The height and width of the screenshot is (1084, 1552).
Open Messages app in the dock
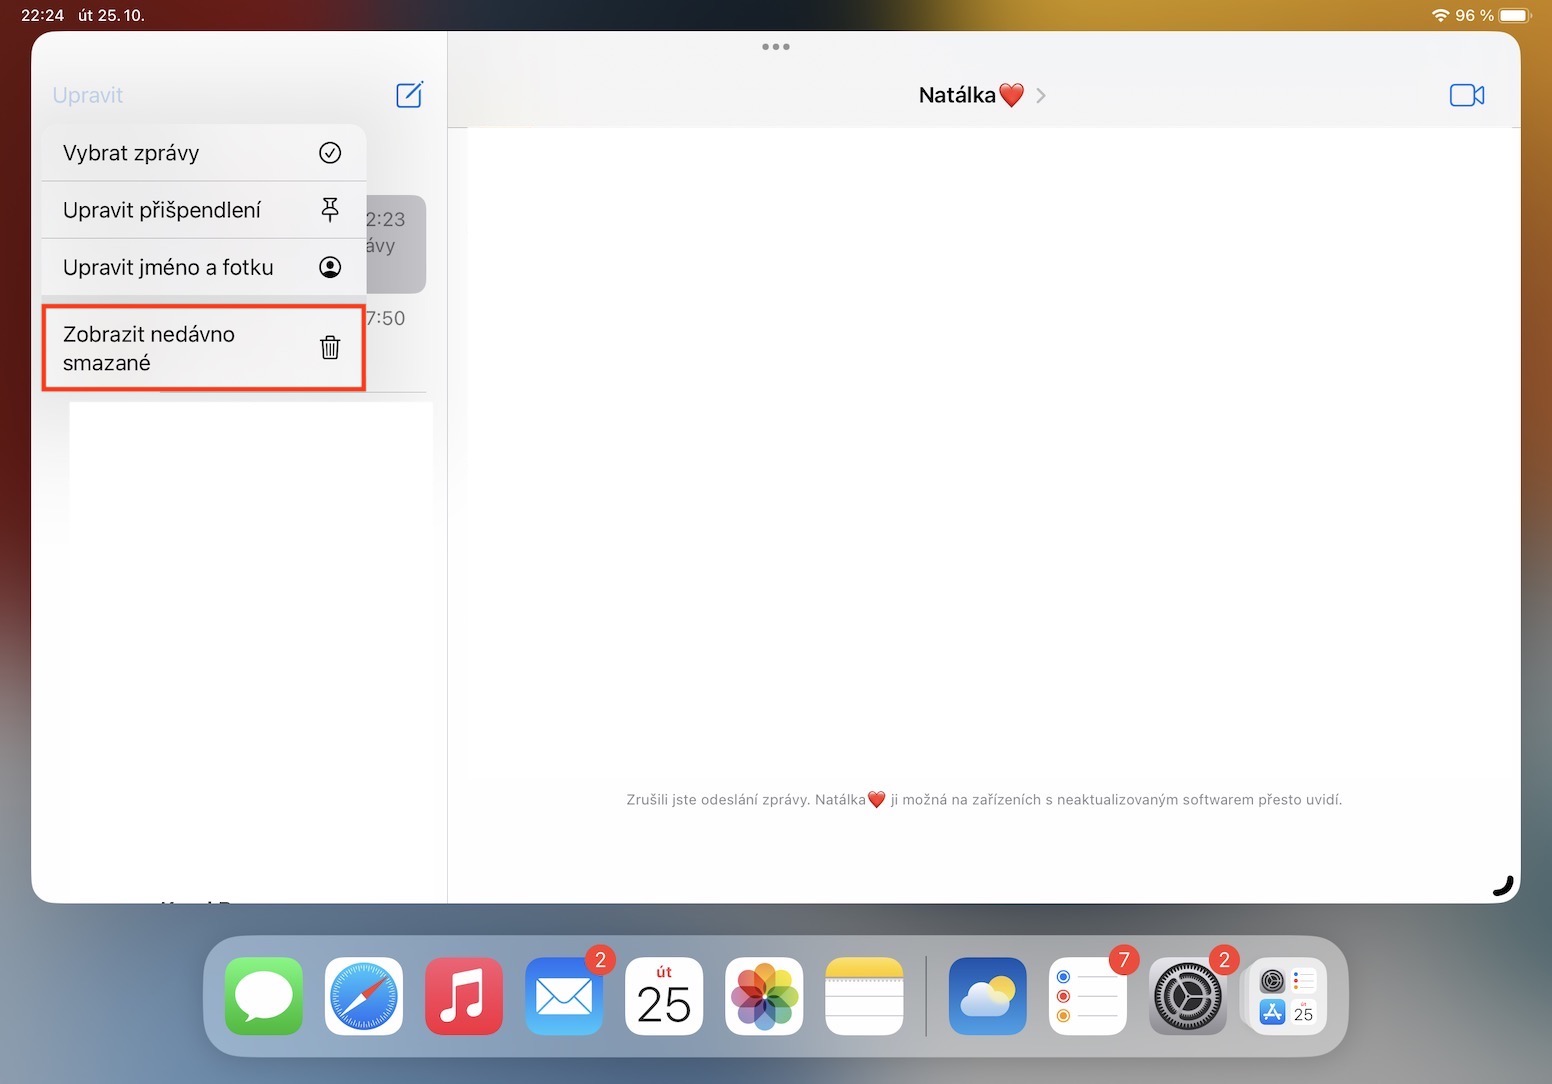(x=264, y=996)
